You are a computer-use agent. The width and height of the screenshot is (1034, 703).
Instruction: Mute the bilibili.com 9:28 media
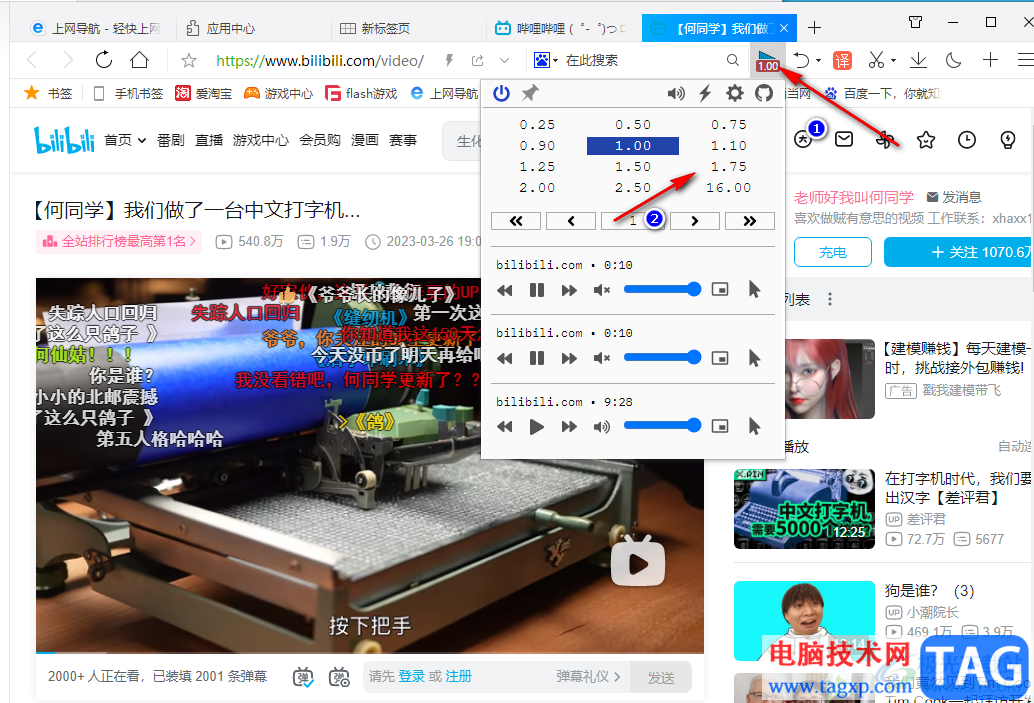click(x=601, y=427)
